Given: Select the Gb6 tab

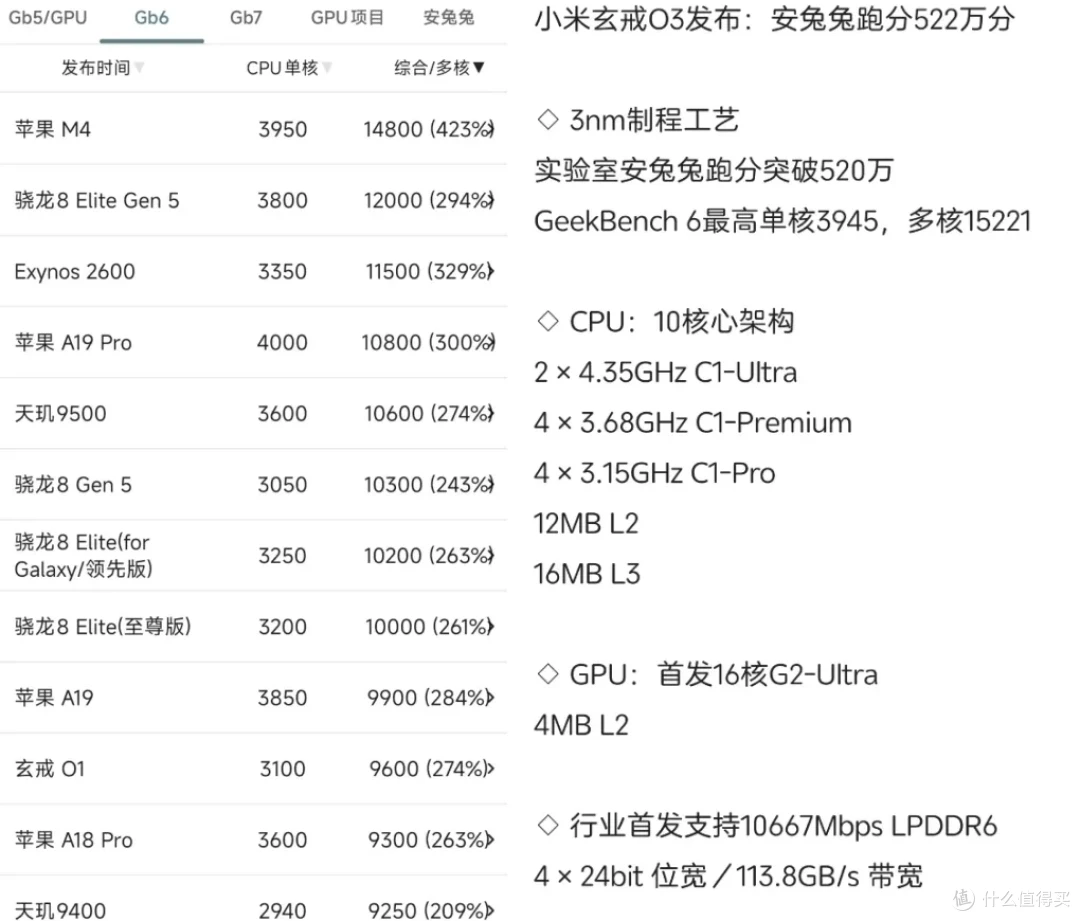Looking at the screenshot, I should pyautogui.click(x=152, y=17).
